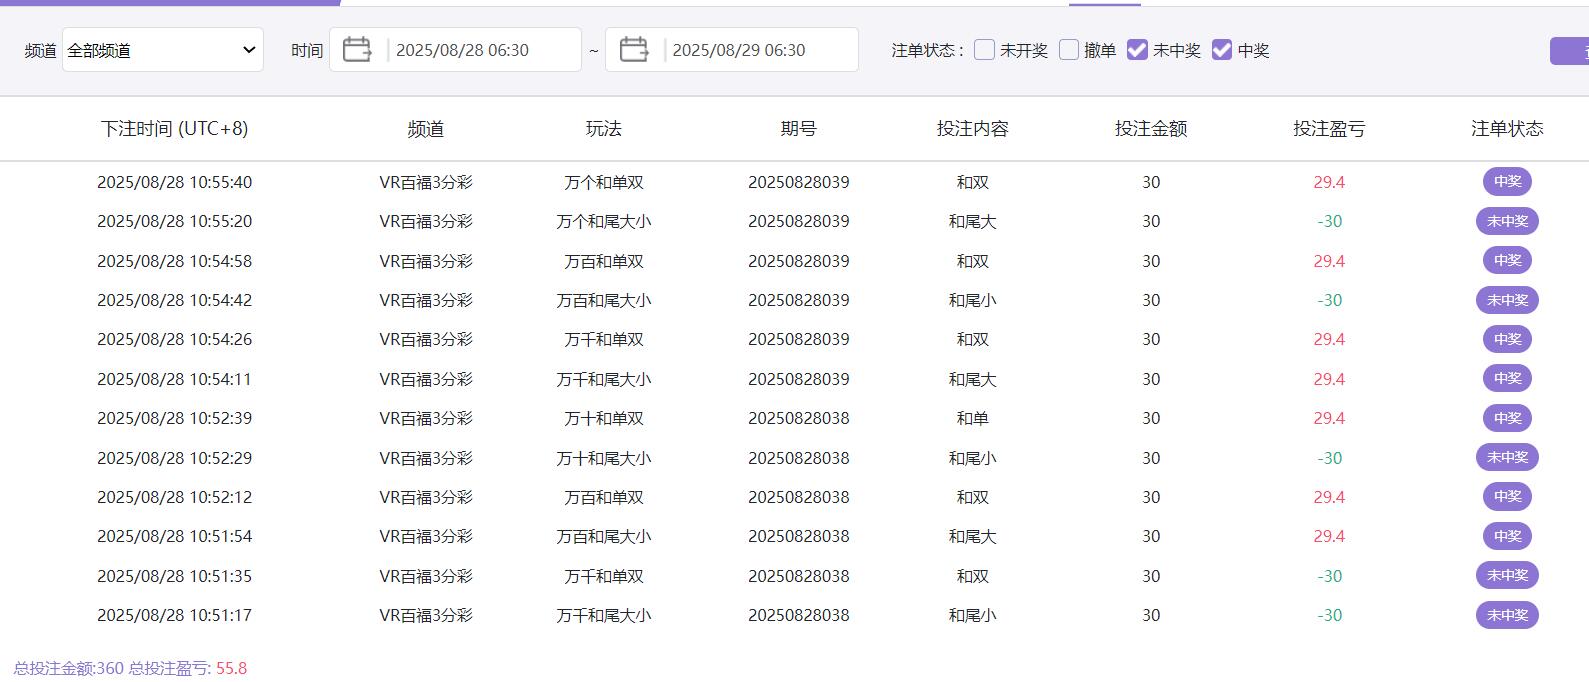Click loss -30 in the 10:51:35 row
Viewport: 1589px width, 682px height.
pos(1329,576)
